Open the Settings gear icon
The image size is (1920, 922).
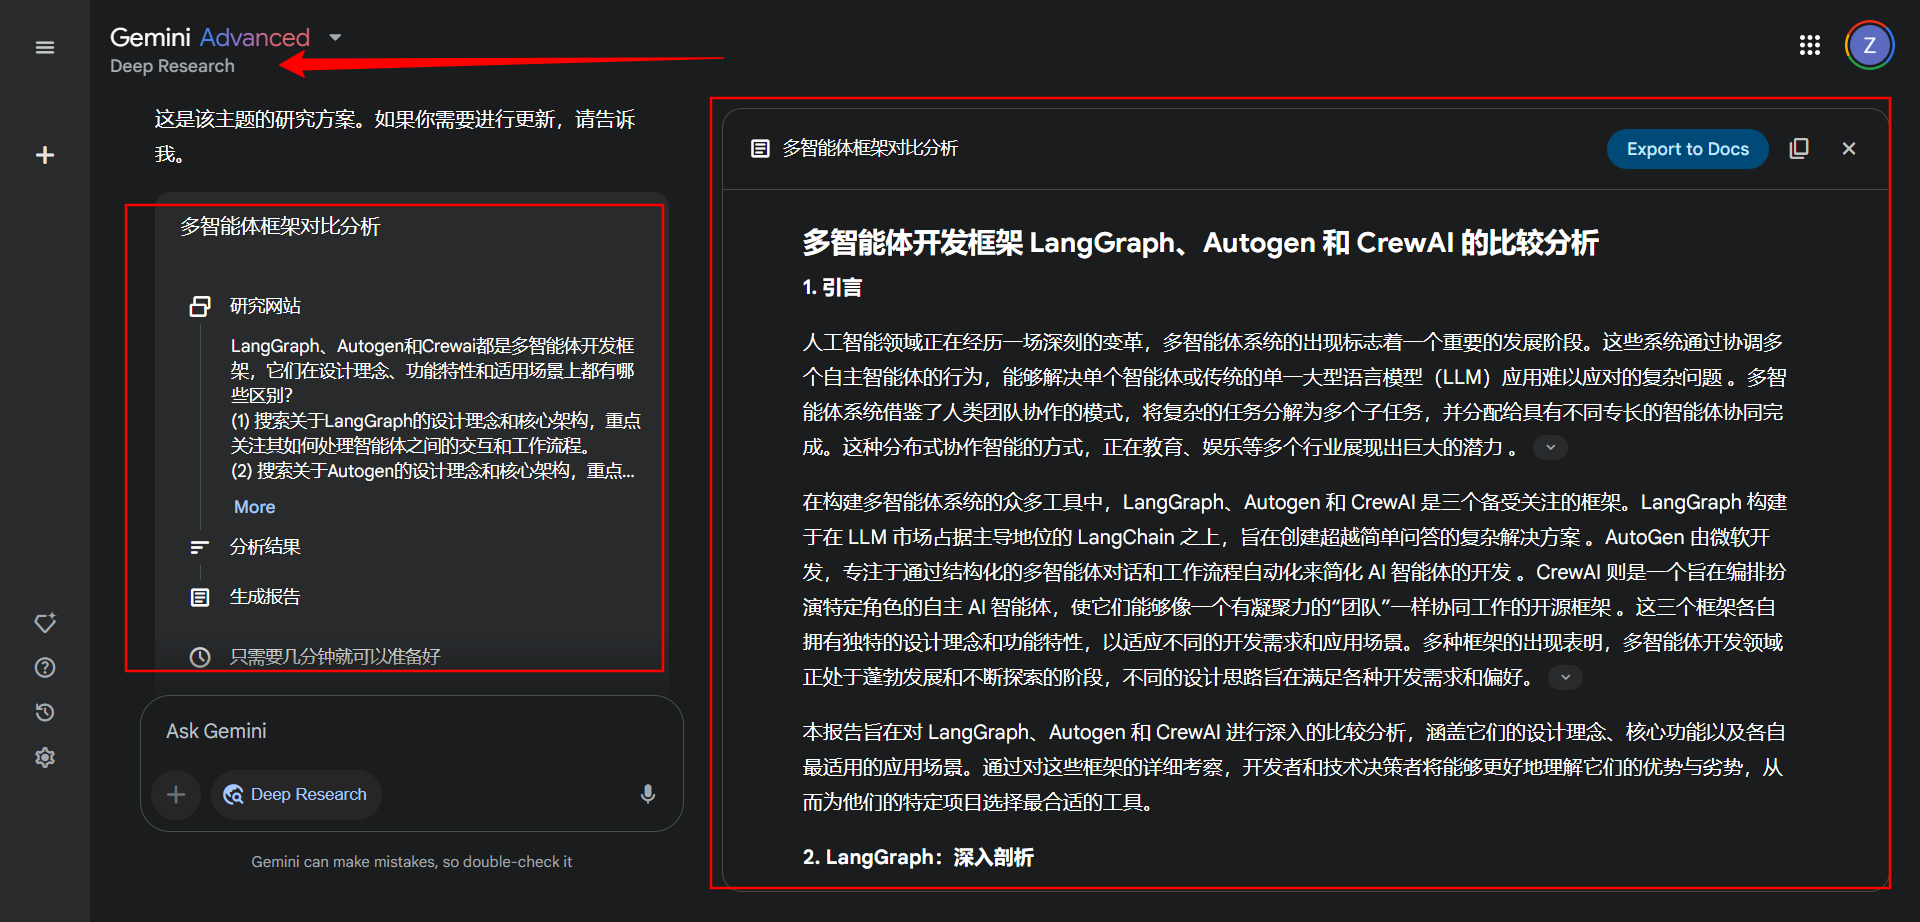coord(45,758)
